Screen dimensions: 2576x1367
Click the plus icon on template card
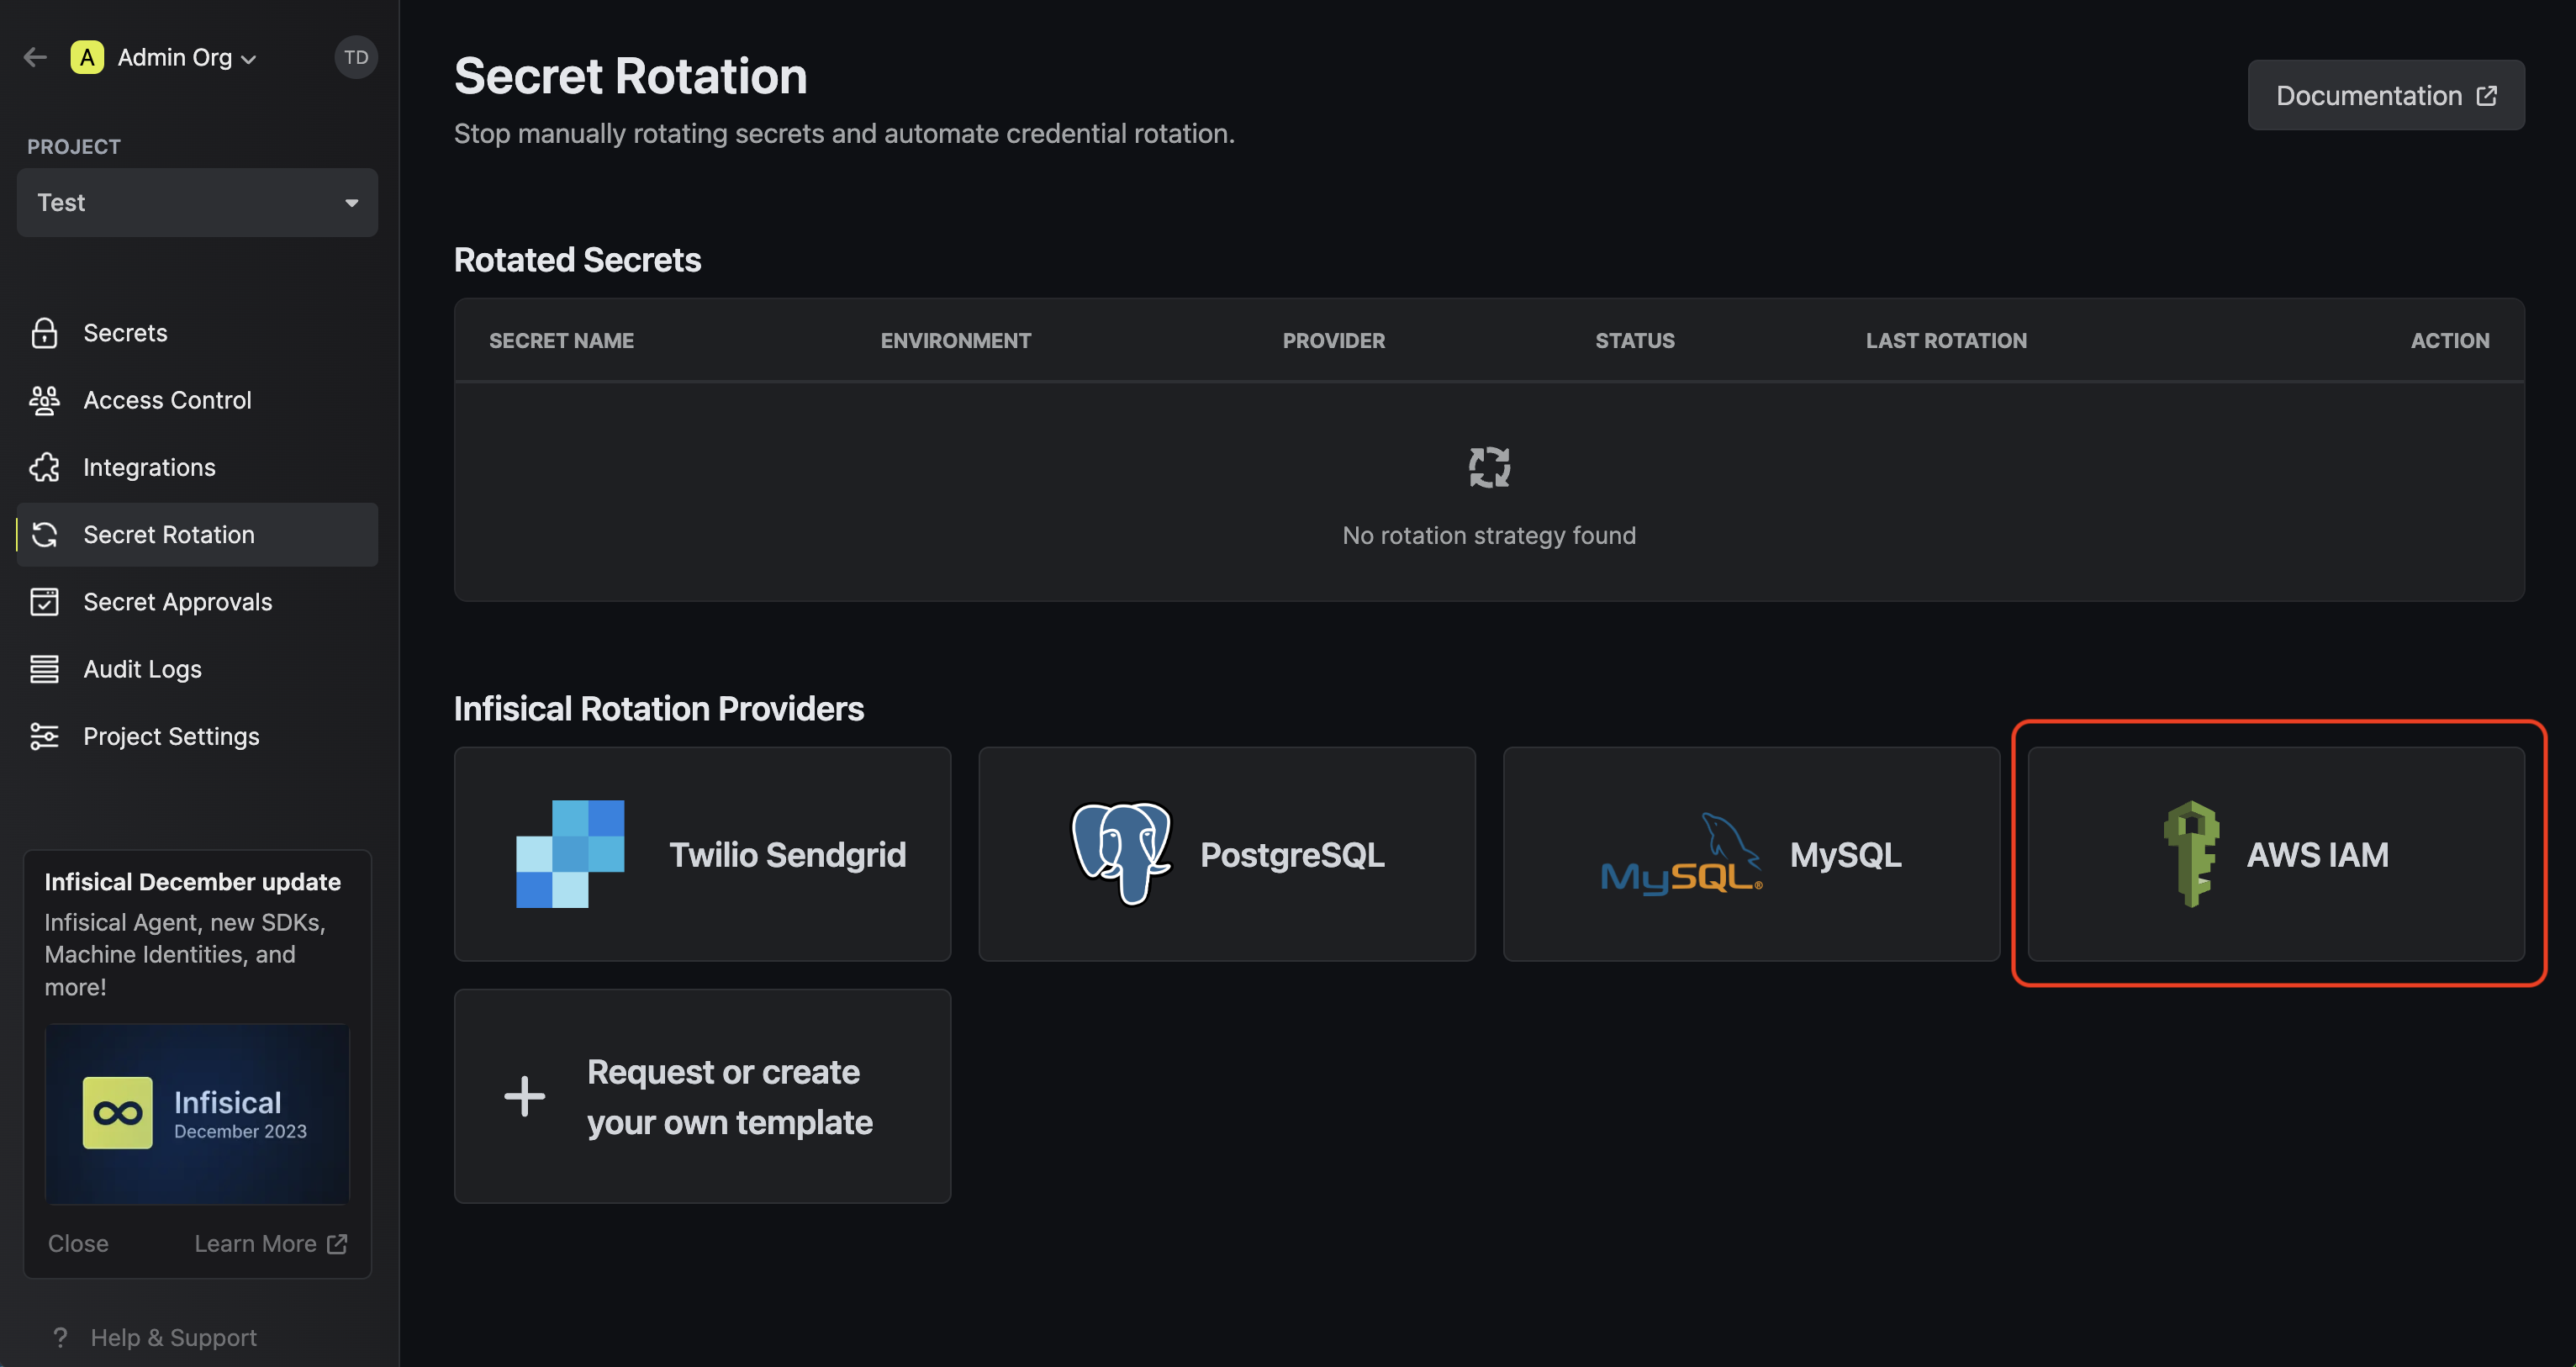[524, 1096]
